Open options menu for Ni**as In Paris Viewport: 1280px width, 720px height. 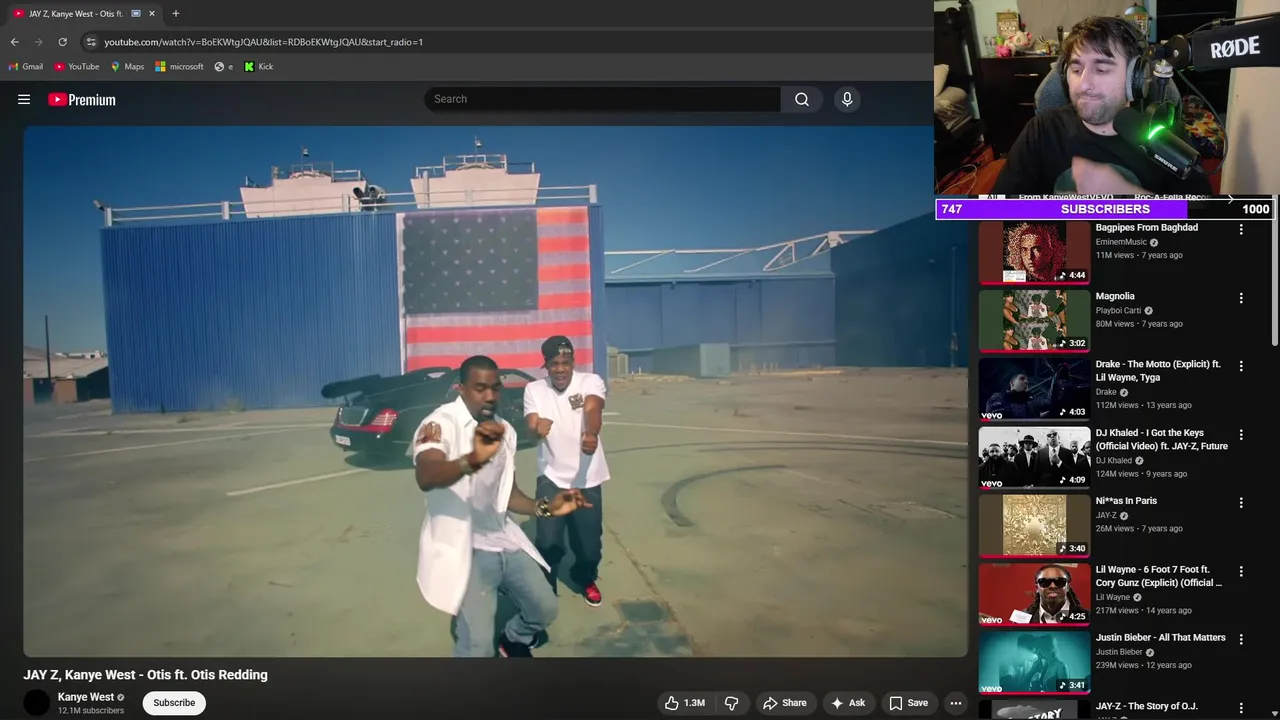click(x=1241, y=503)
